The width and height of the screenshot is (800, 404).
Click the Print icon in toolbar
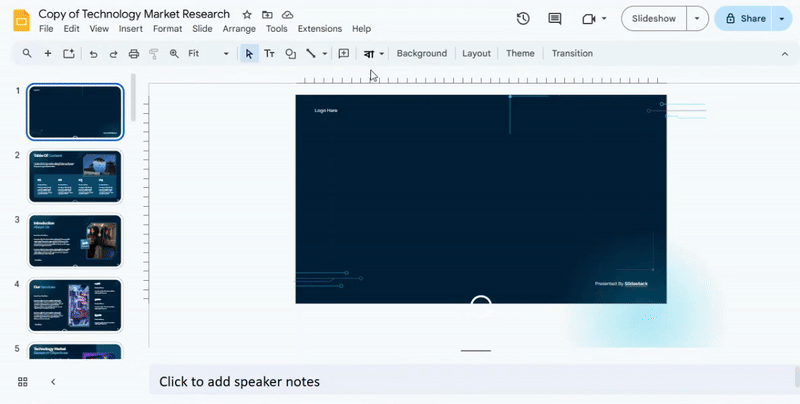point(134,54)
